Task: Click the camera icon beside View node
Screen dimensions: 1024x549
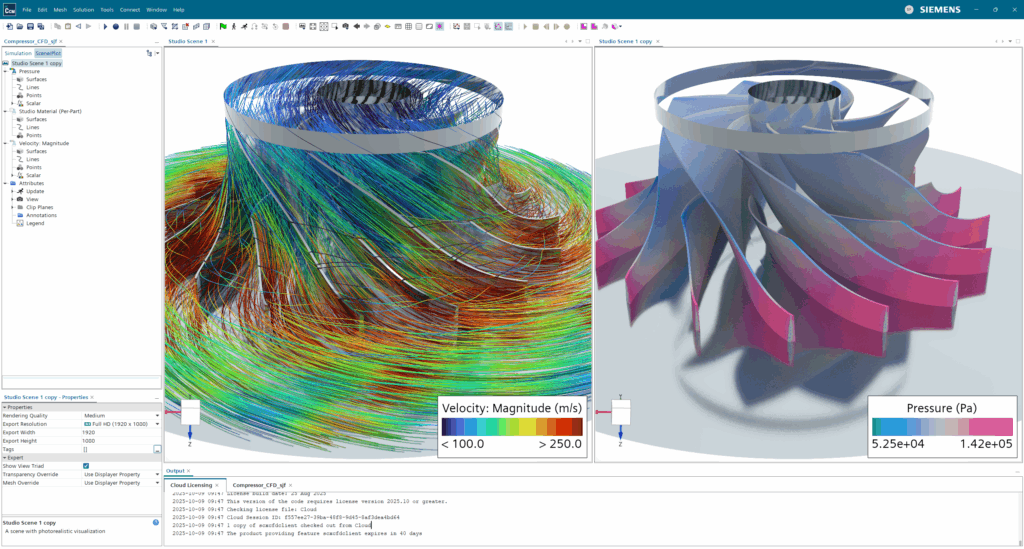Action: coord(19,199)
